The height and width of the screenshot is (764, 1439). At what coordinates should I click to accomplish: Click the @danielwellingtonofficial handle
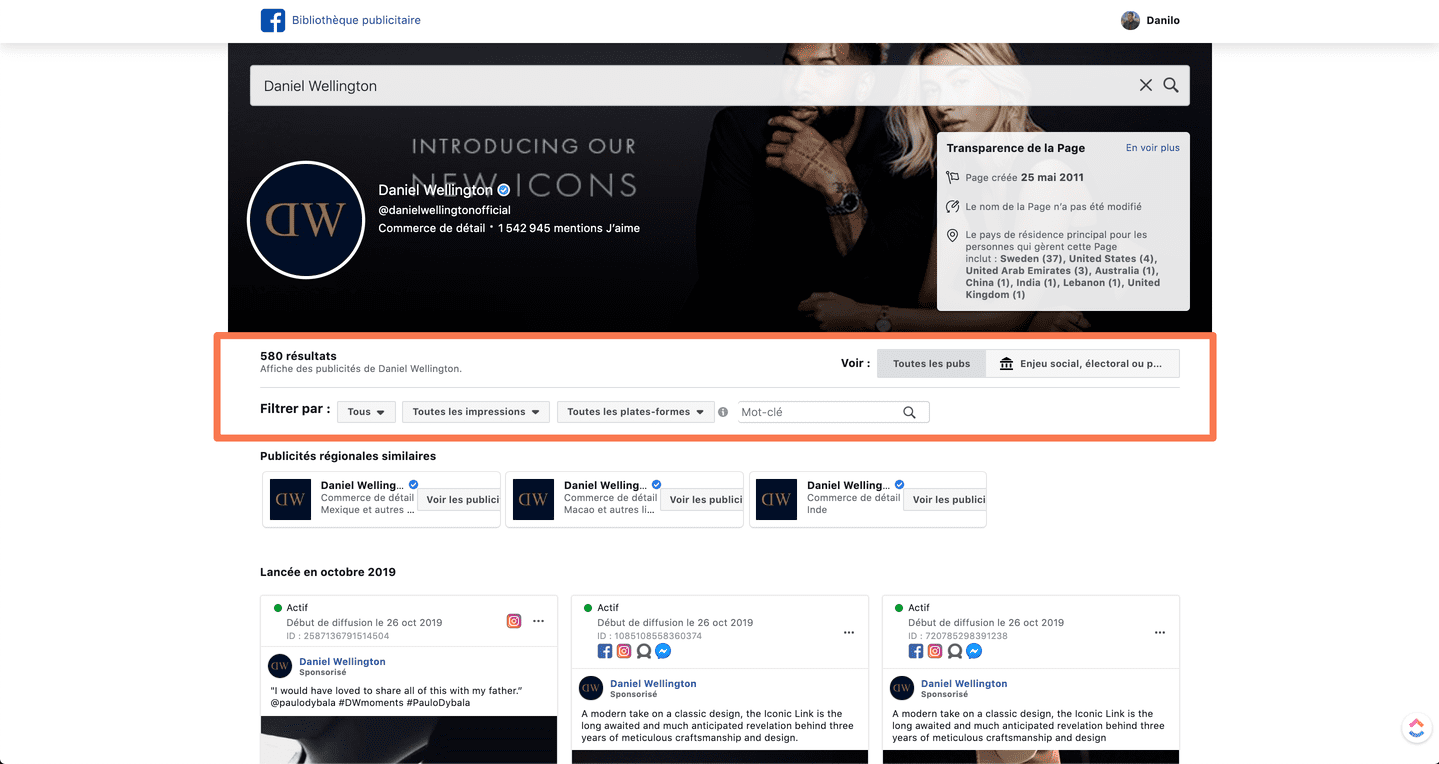[x=444, y=210]
